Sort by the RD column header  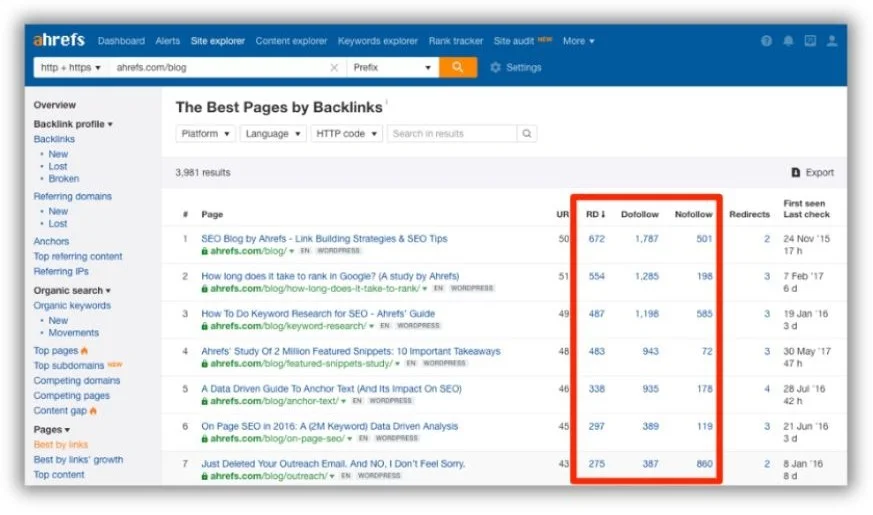click(x=595, y=214)
